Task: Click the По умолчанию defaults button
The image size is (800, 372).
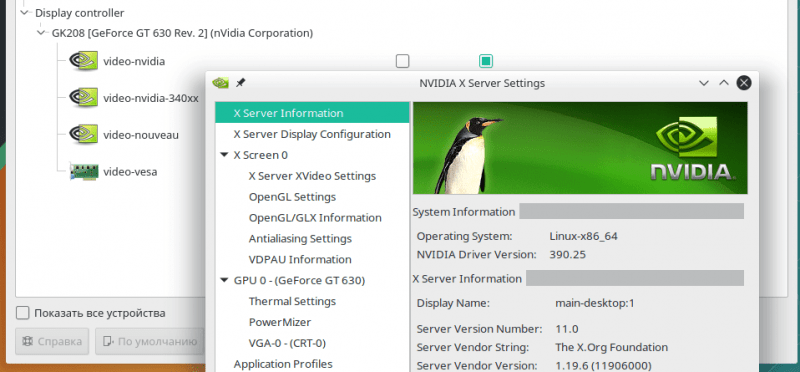Action: pyautogui.click(x=149, y=341)
